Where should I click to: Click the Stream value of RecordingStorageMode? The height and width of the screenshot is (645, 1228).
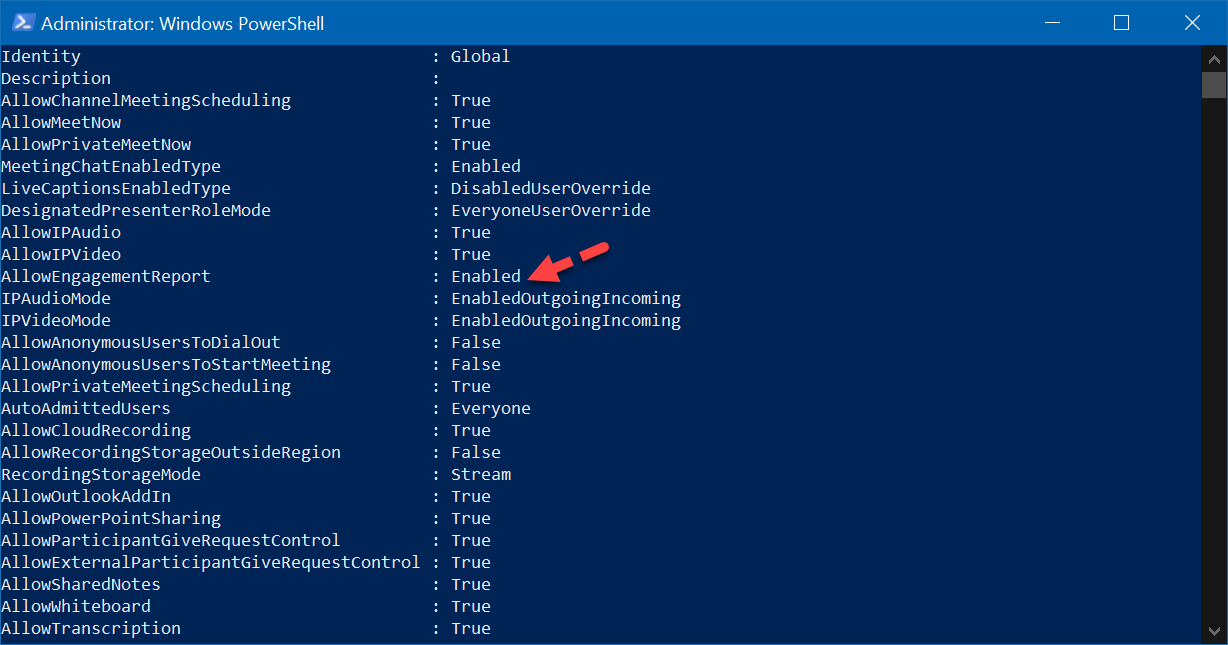point(481,474)
